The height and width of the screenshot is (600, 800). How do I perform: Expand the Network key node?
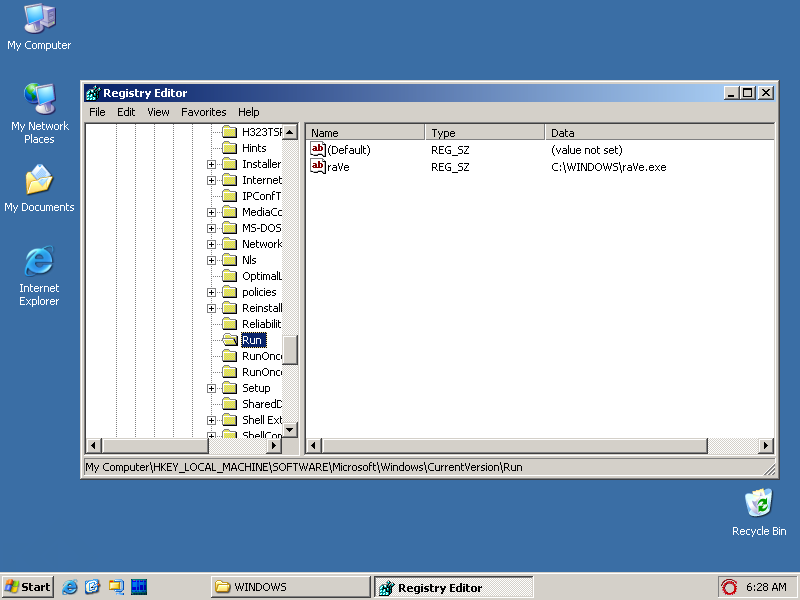[x=211, y=244]
